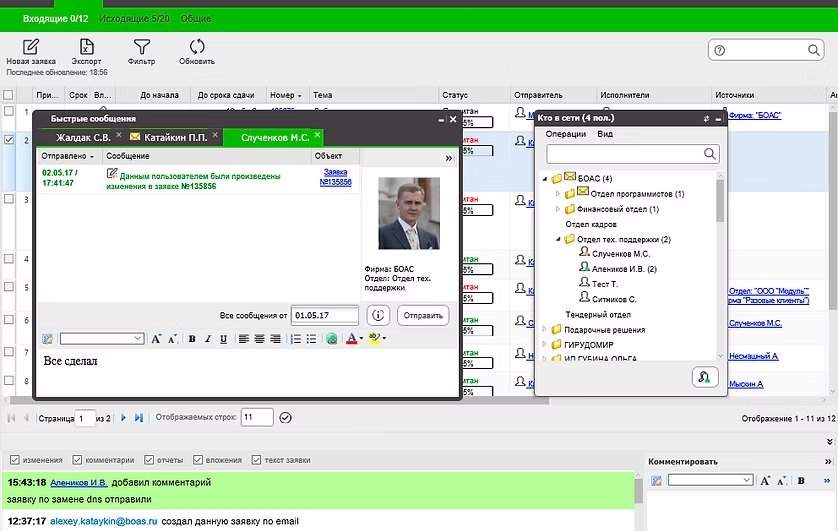Expand Финансовый отдел (1) node
Image resolution: width=838 pixels, height=531 pixels.
(x=558, y=209)
